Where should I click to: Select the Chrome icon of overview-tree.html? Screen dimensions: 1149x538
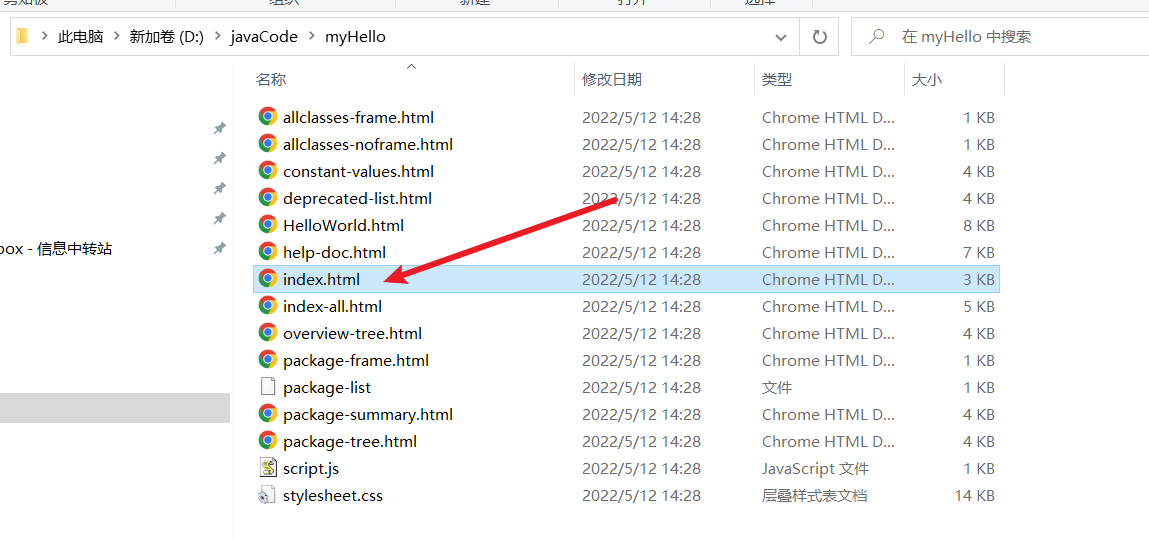[x=267, y=333]
